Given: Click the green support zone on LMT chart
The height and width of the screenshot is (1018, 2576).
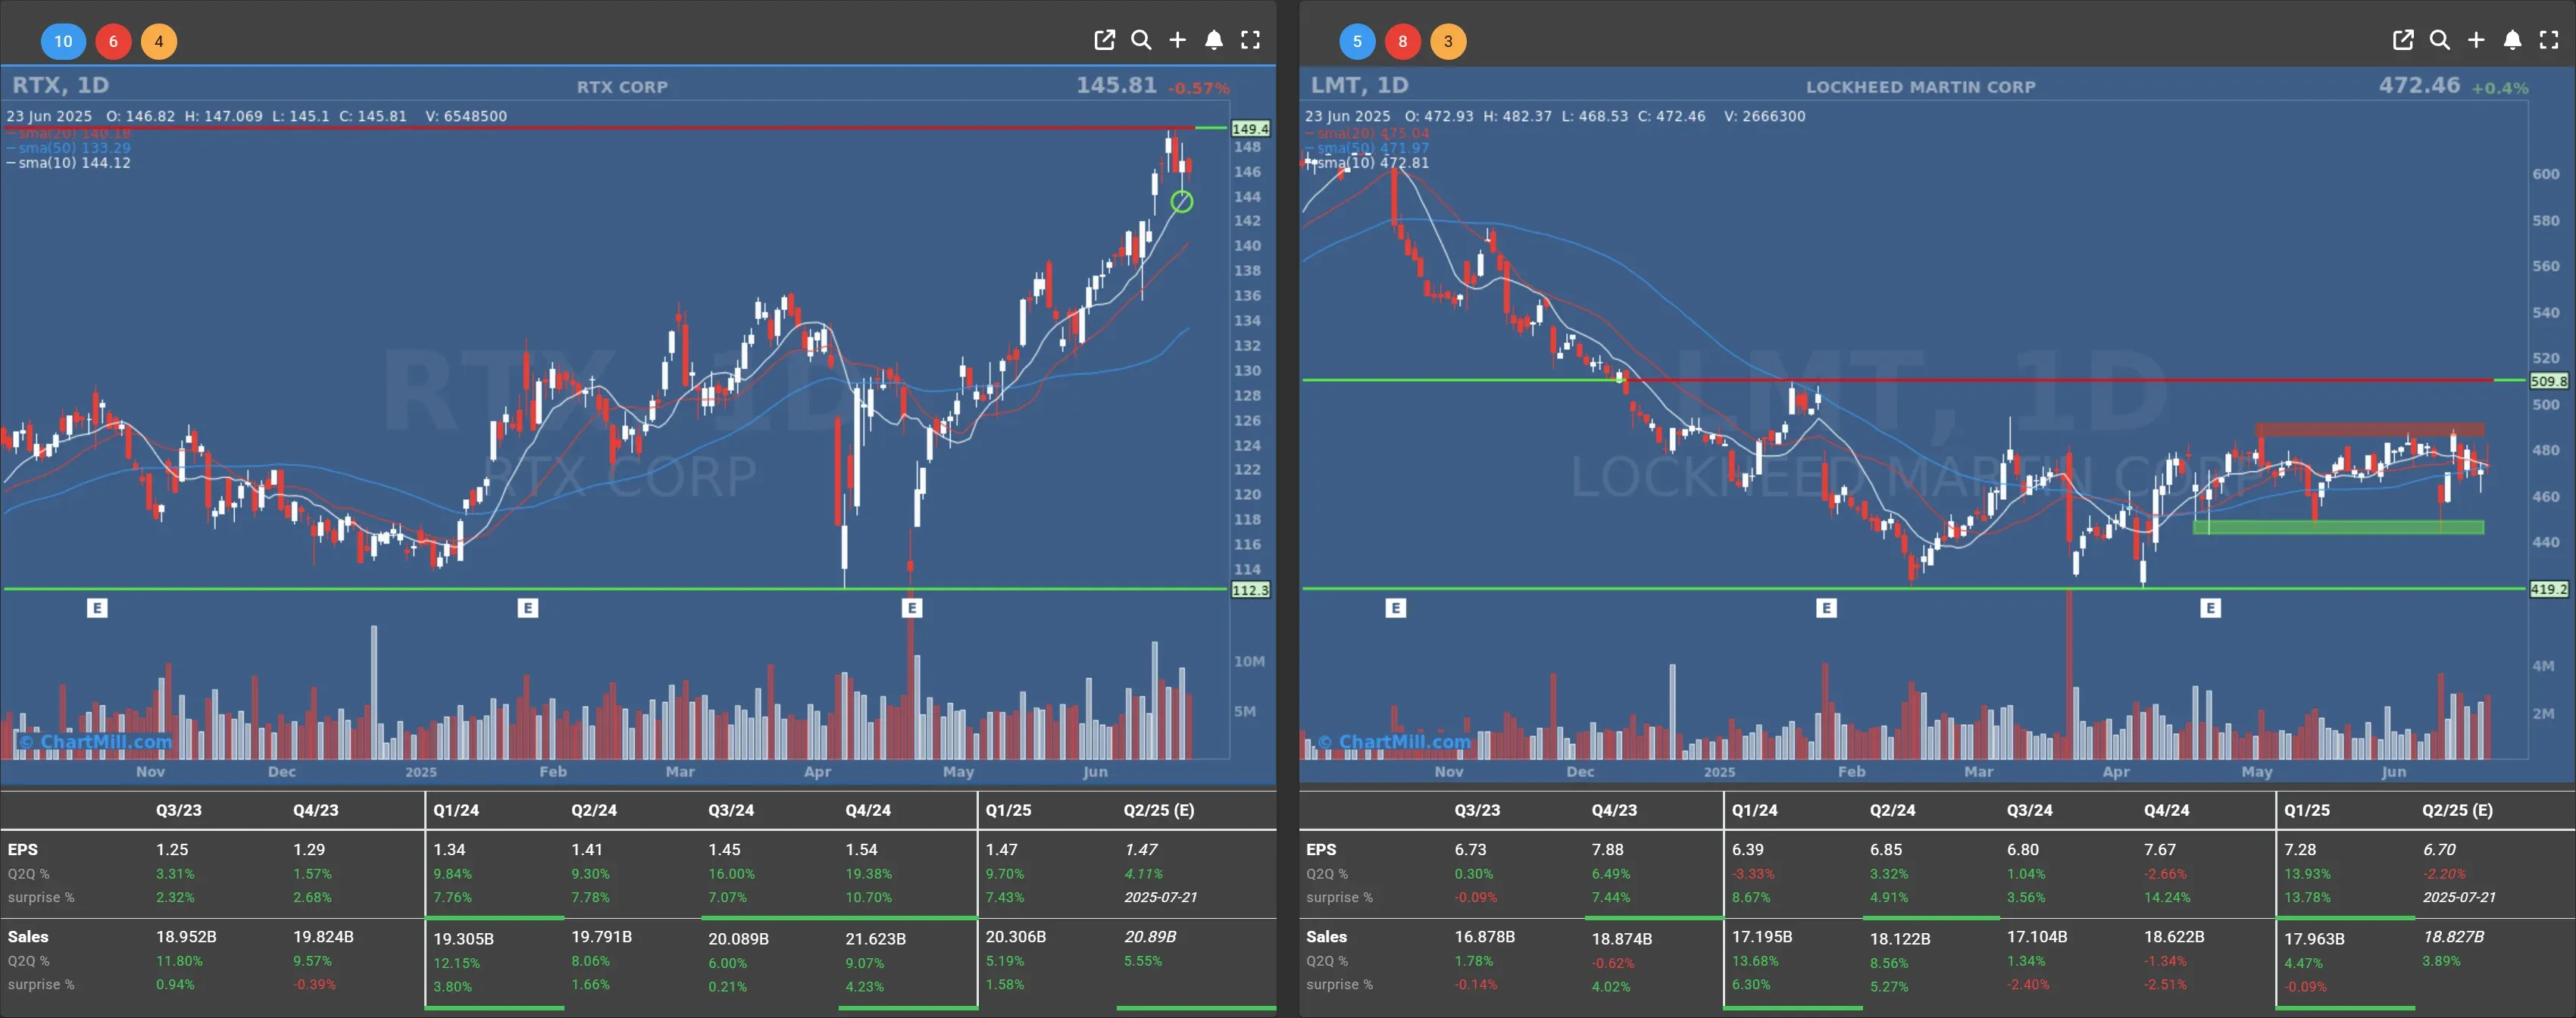Looking at the screenshot, I should (2338, 527).
